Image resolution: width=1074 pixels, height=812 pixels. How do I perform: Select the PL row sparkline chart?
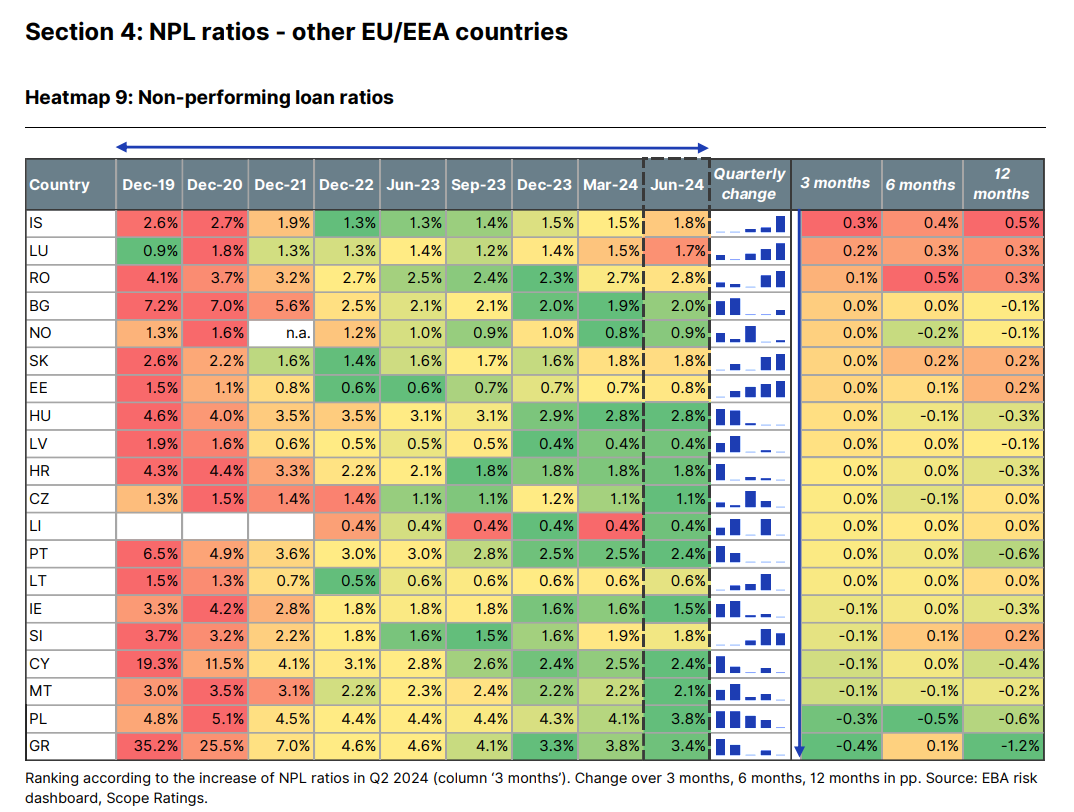click(x=751, y=717)
